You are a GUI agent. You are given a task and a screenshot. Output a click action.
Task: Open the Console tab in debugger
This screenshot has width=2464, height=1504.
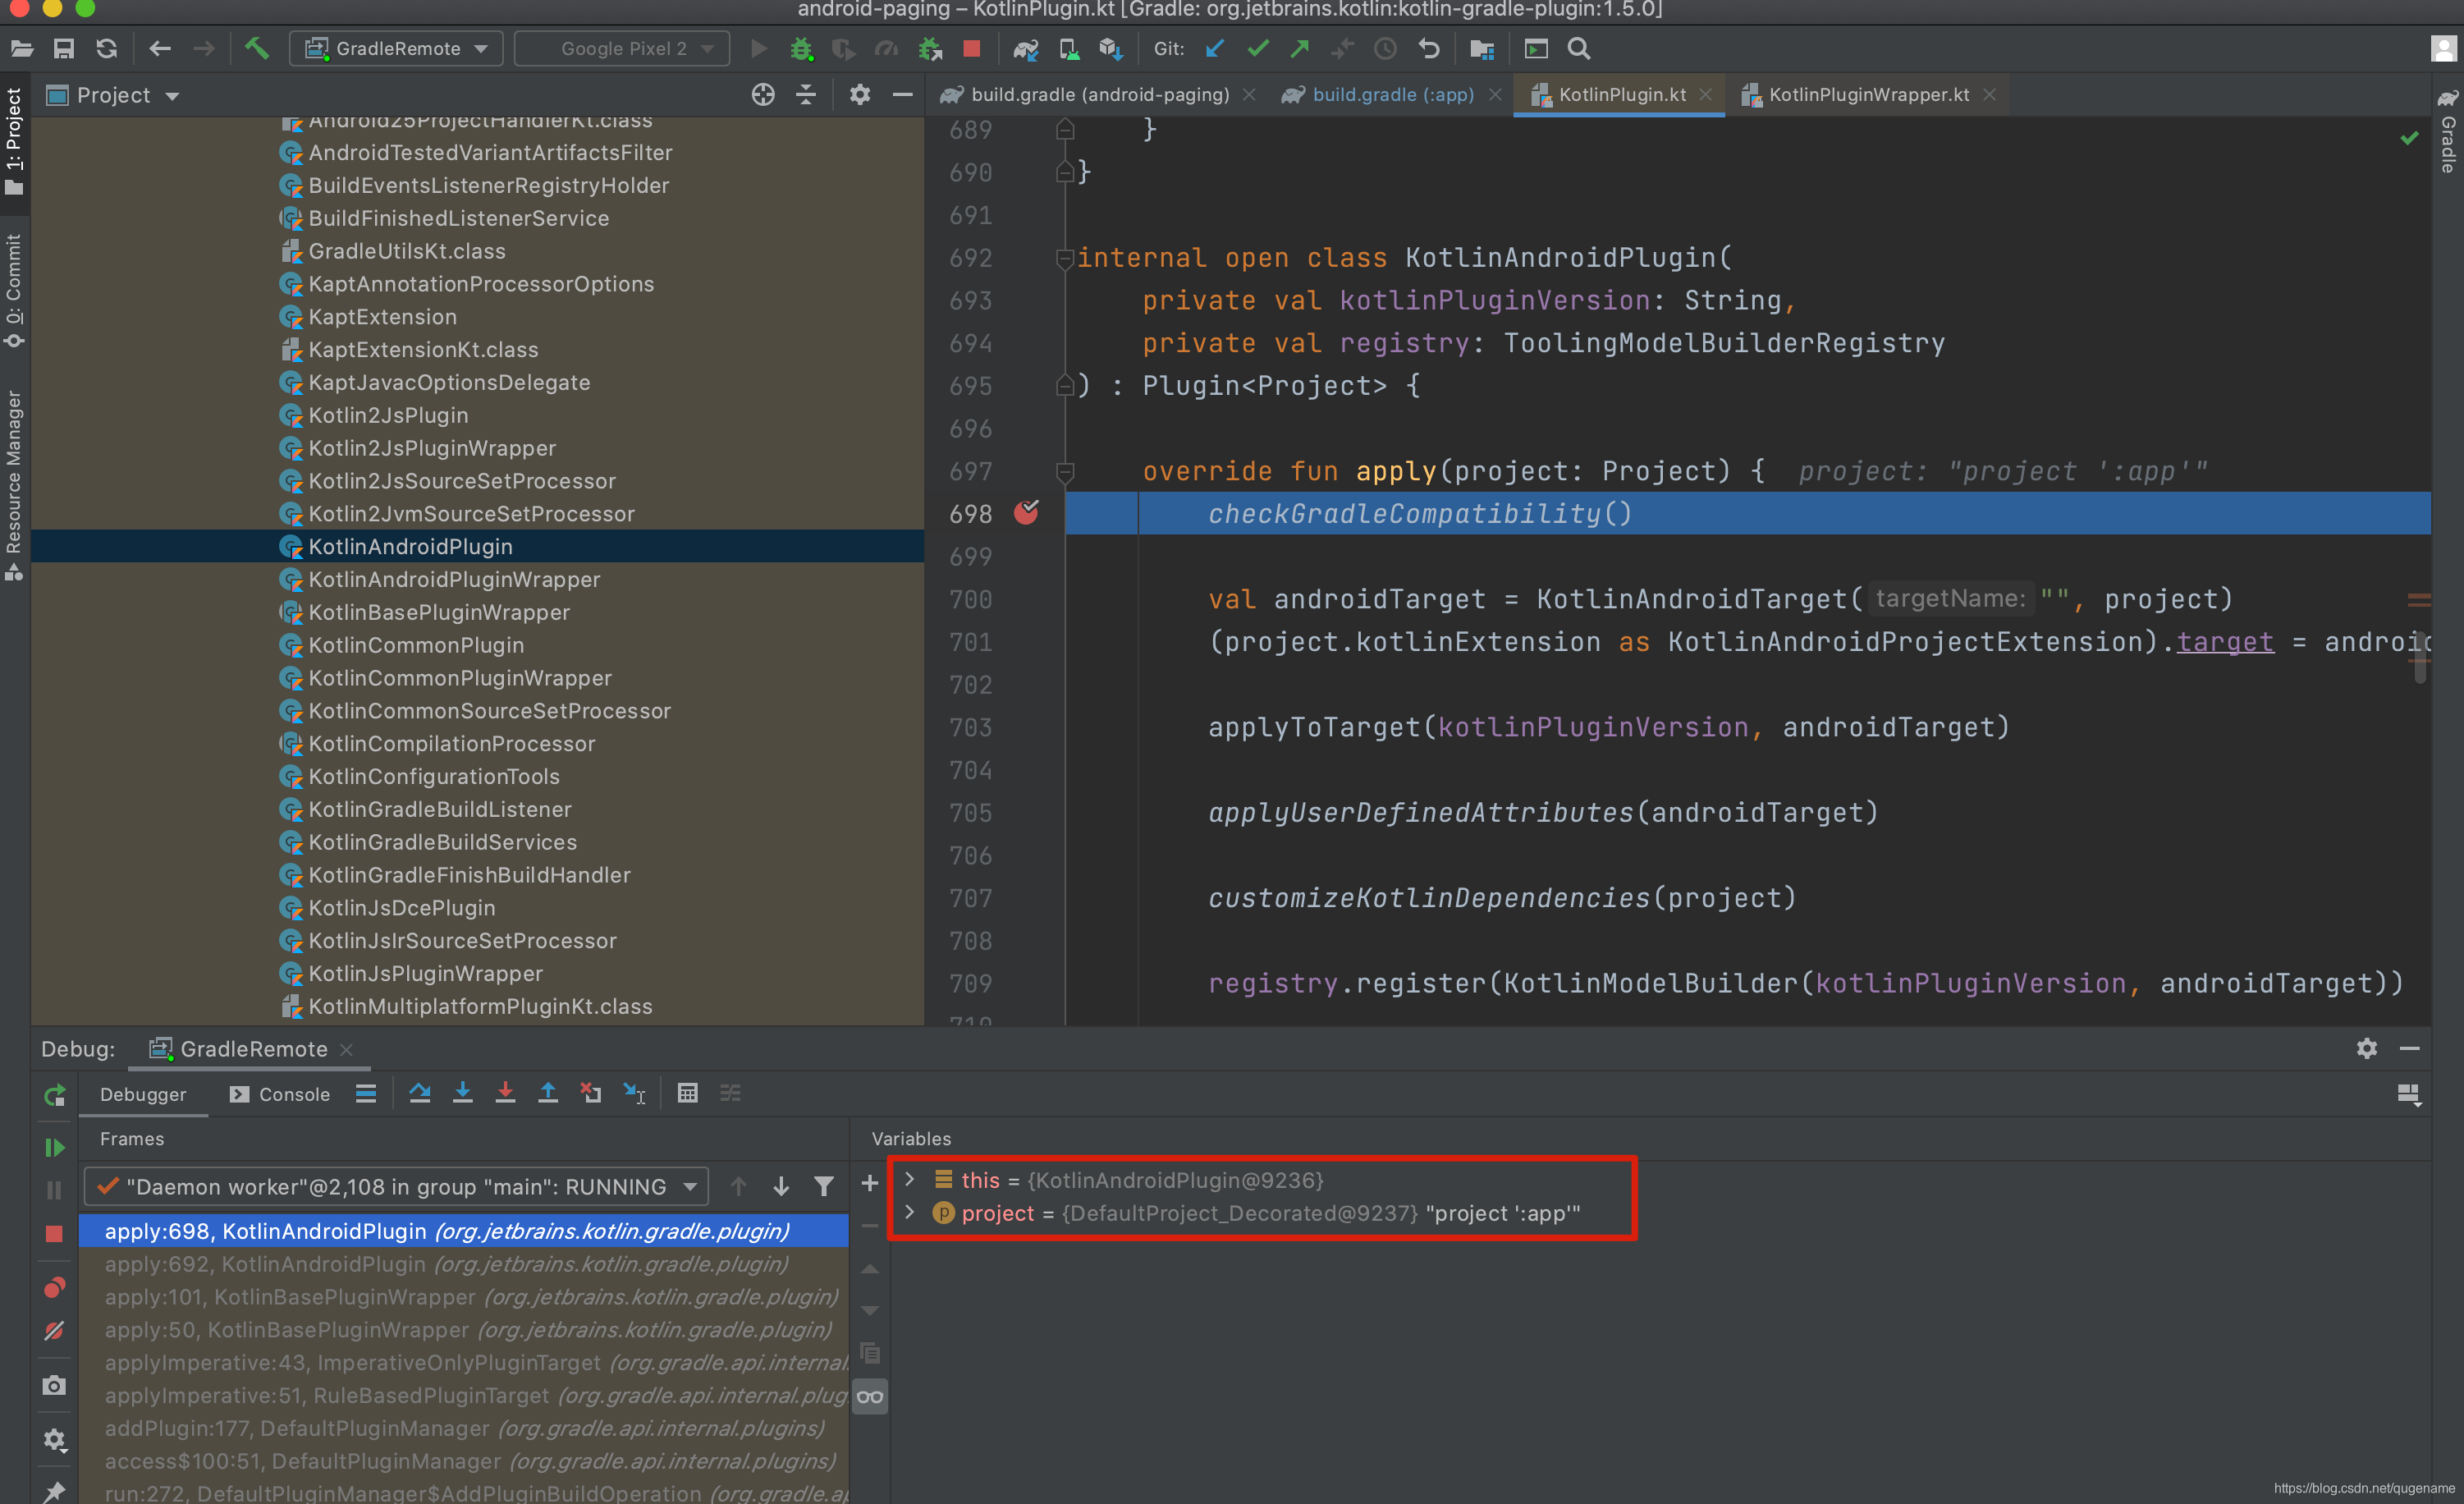tap(280, 1094)
